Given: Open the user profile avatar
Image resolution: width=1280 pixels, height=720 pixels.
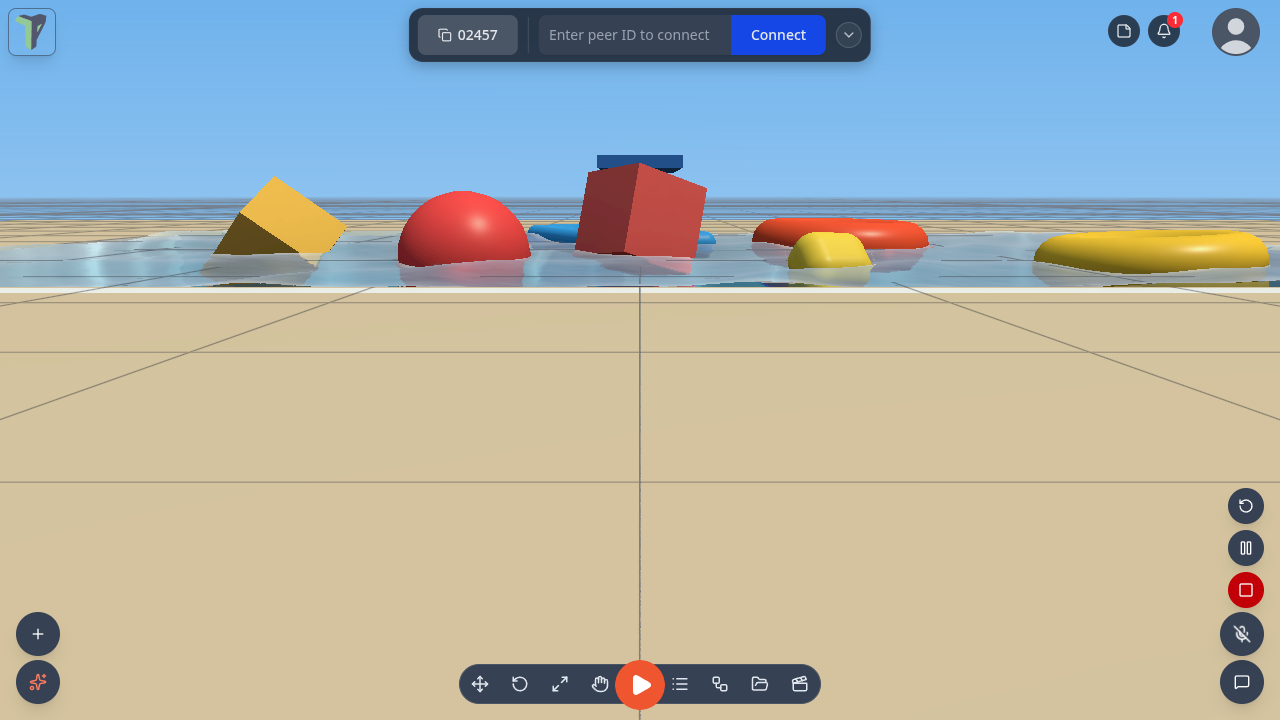Looking at the screenshot, I should 1236,32.
